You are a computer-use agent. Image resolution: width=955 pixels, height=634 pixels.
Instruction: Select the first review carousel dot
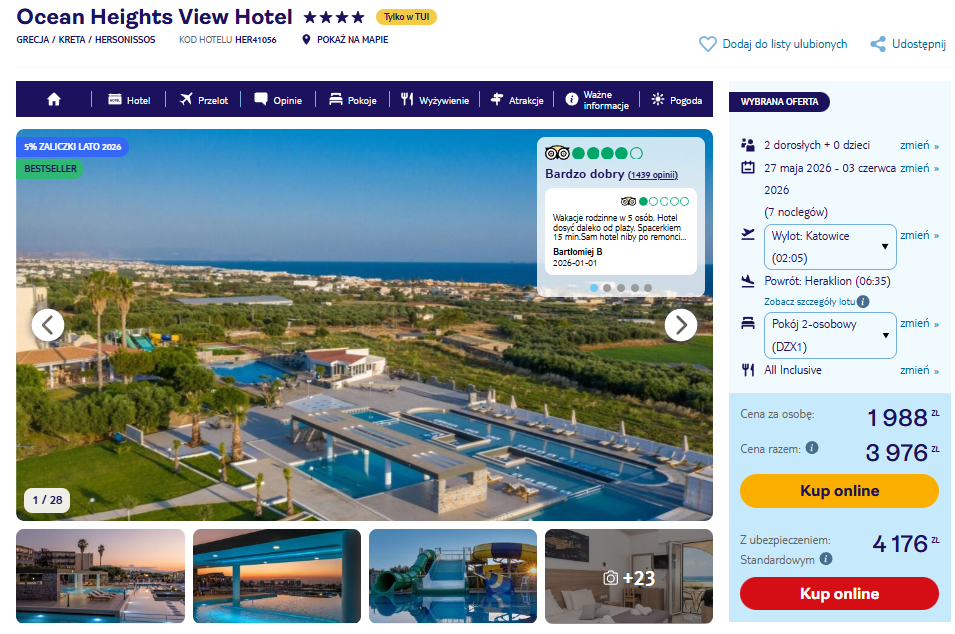click(x=594, y=288)
